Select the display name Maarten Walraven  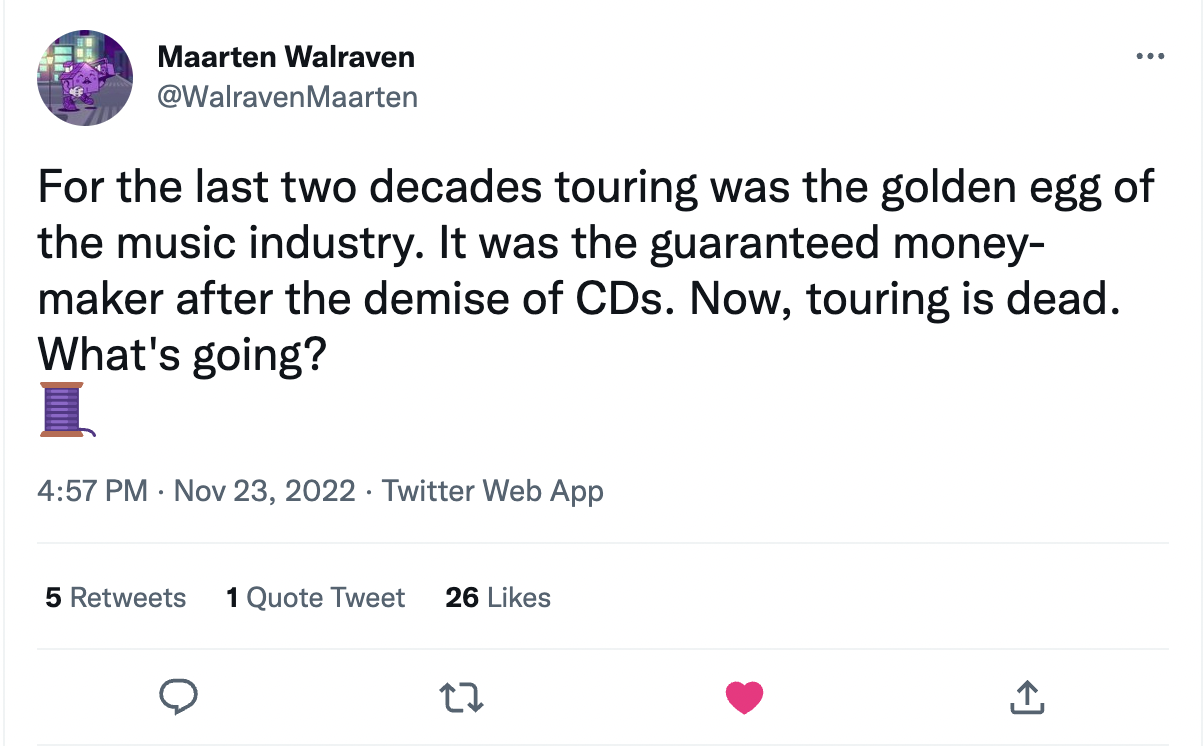coord(286,56)
